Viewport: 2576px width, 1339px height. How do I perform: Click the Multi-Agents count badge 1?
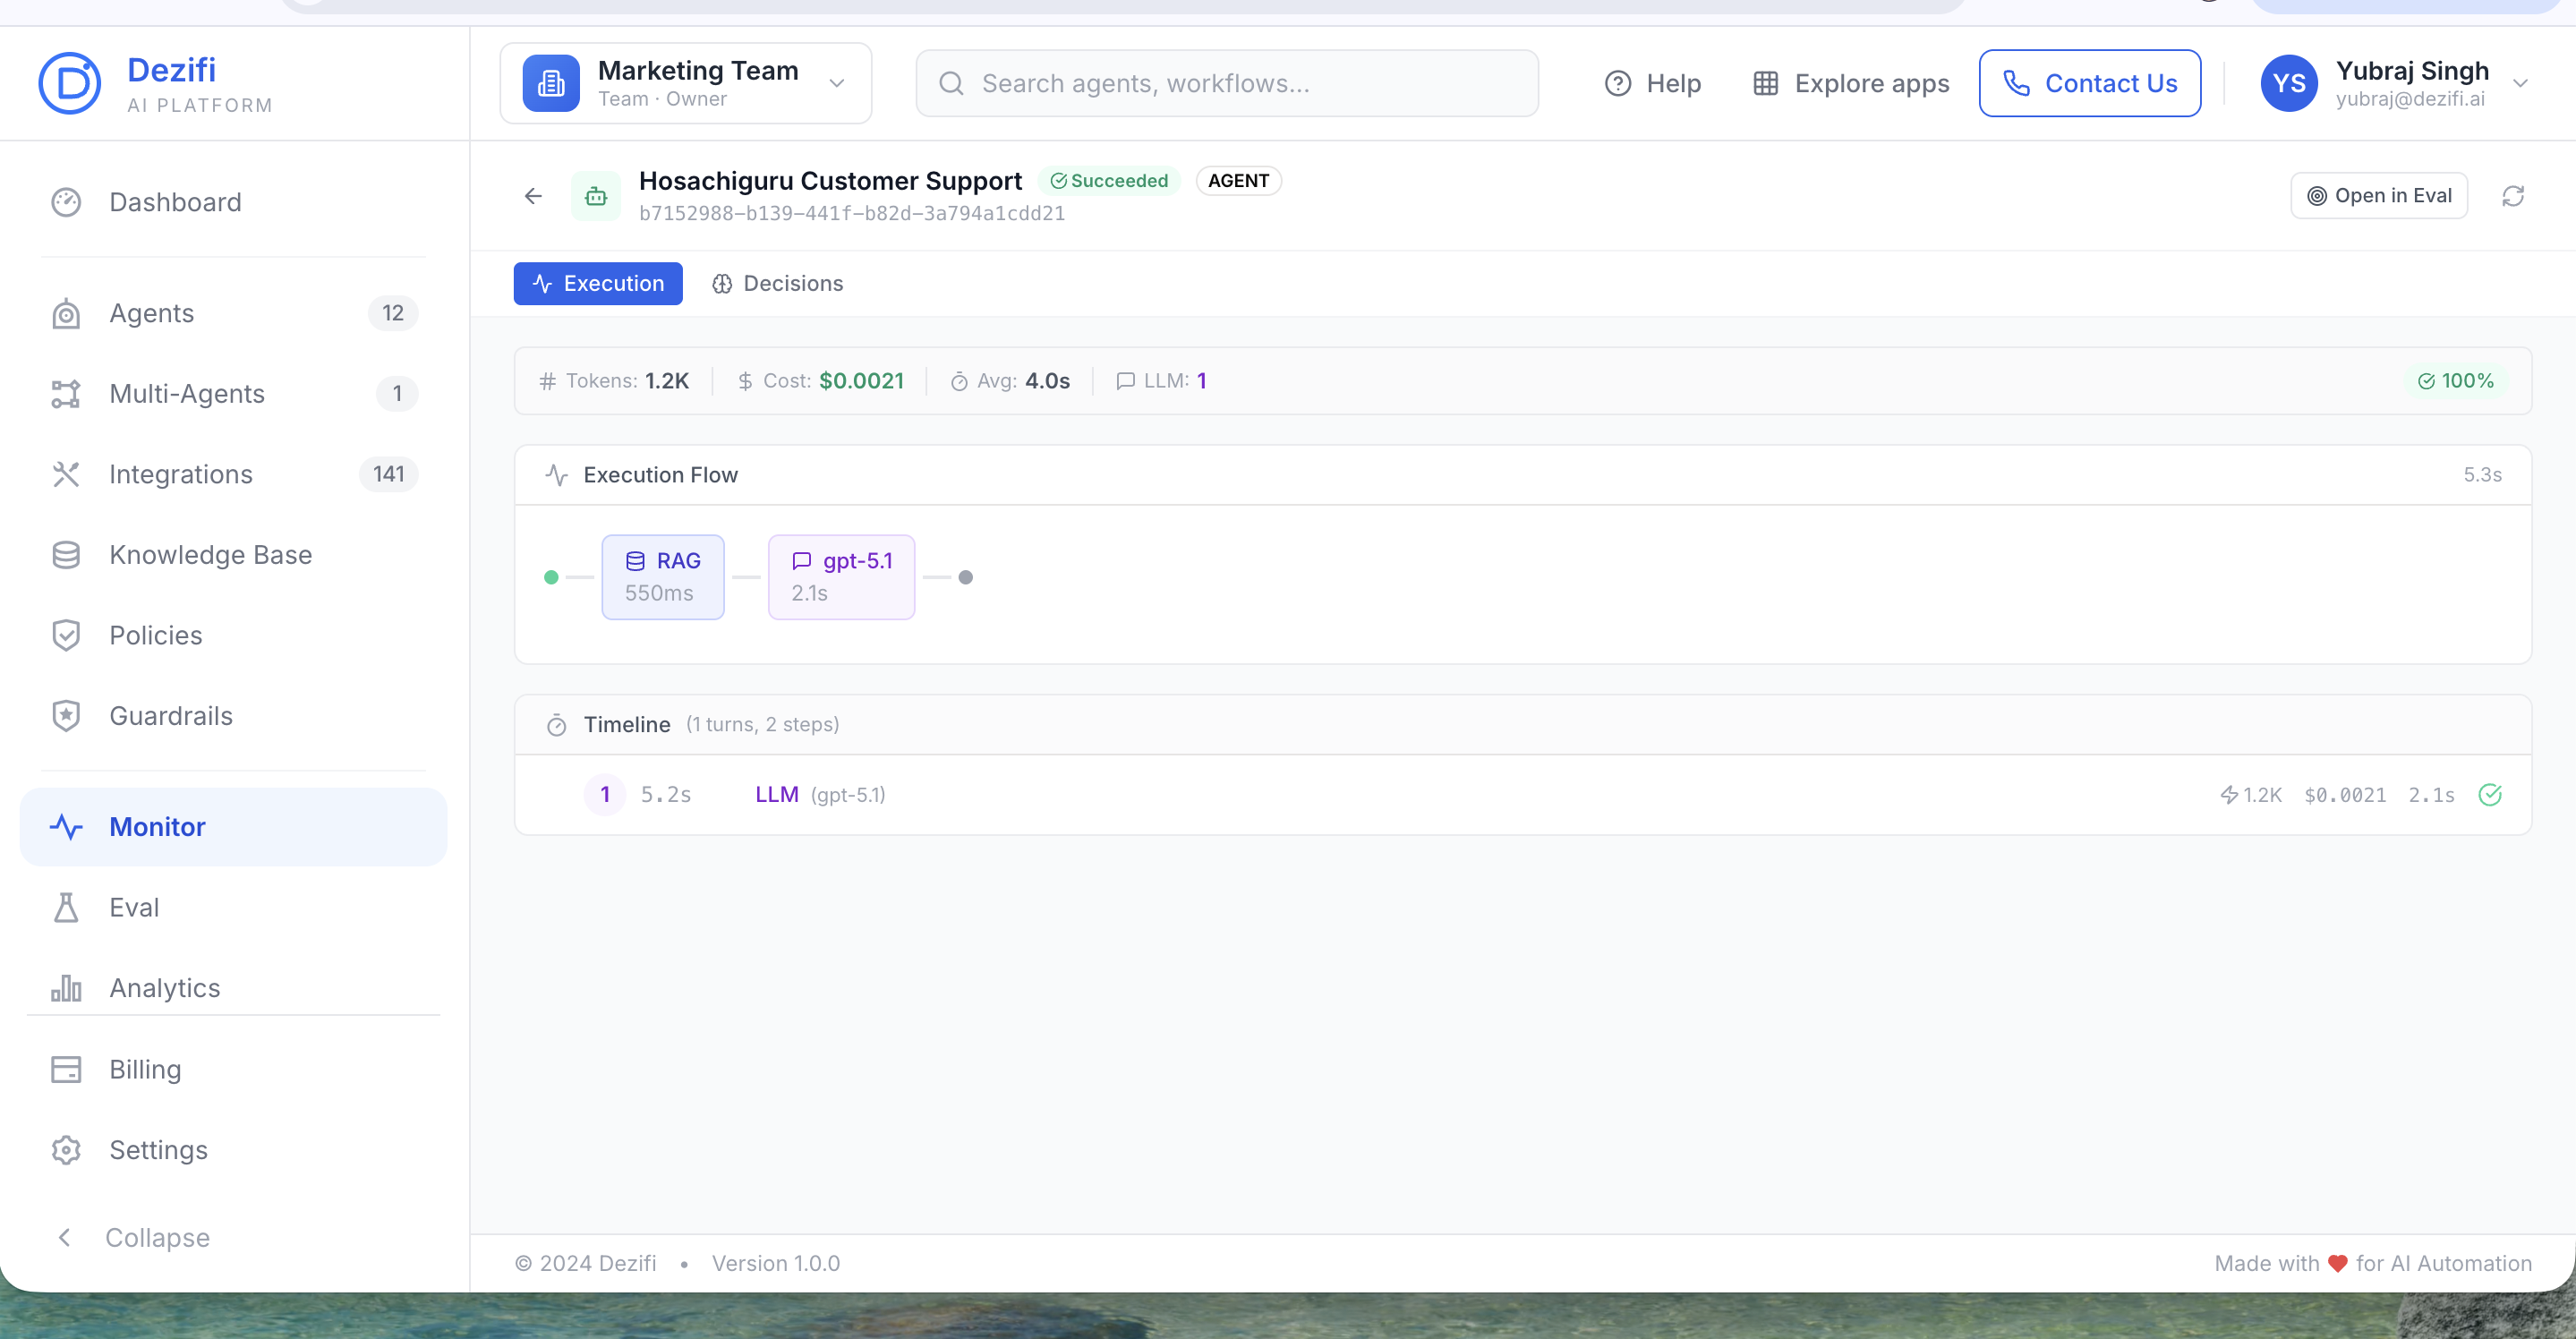click(x=397, y=394)
